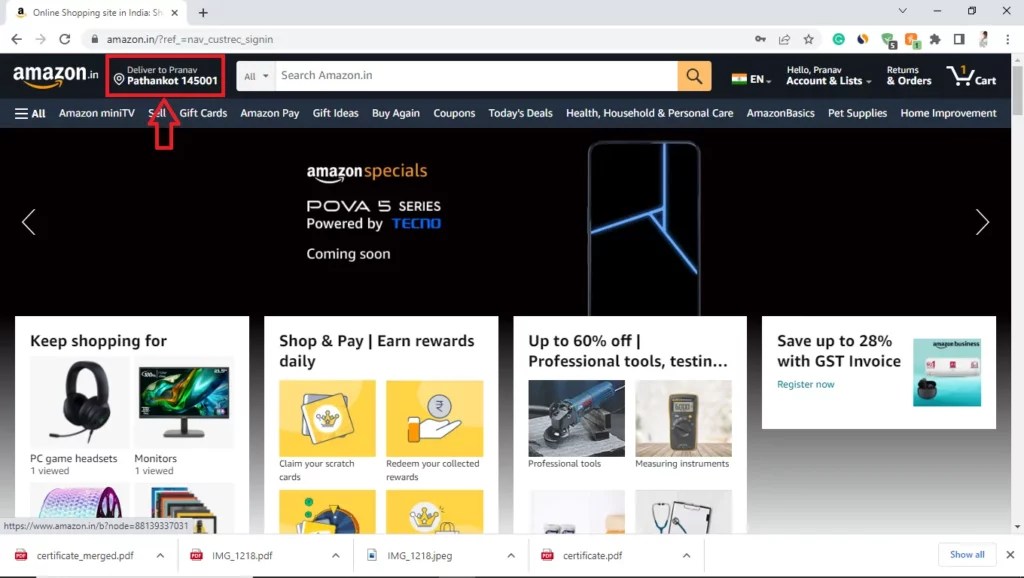1024x578 pixels.
Task: Click the browser forward arrow
Action: [40, 39]
